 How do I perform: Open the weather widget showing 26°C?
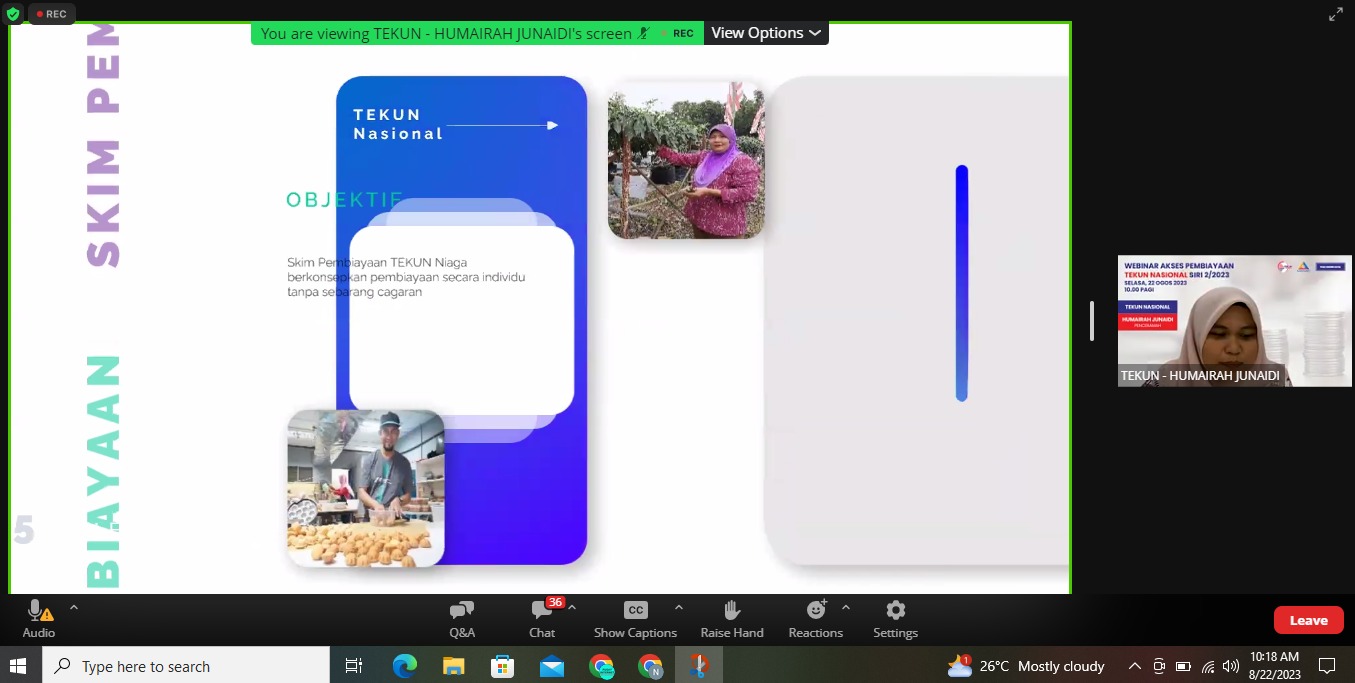click(x=1026, y=665)
